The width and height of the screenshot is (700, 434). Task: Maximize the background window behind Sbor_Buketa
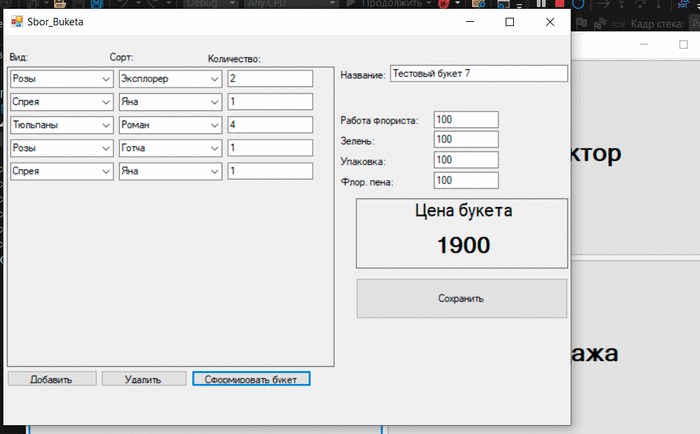(x=683, y=44)
